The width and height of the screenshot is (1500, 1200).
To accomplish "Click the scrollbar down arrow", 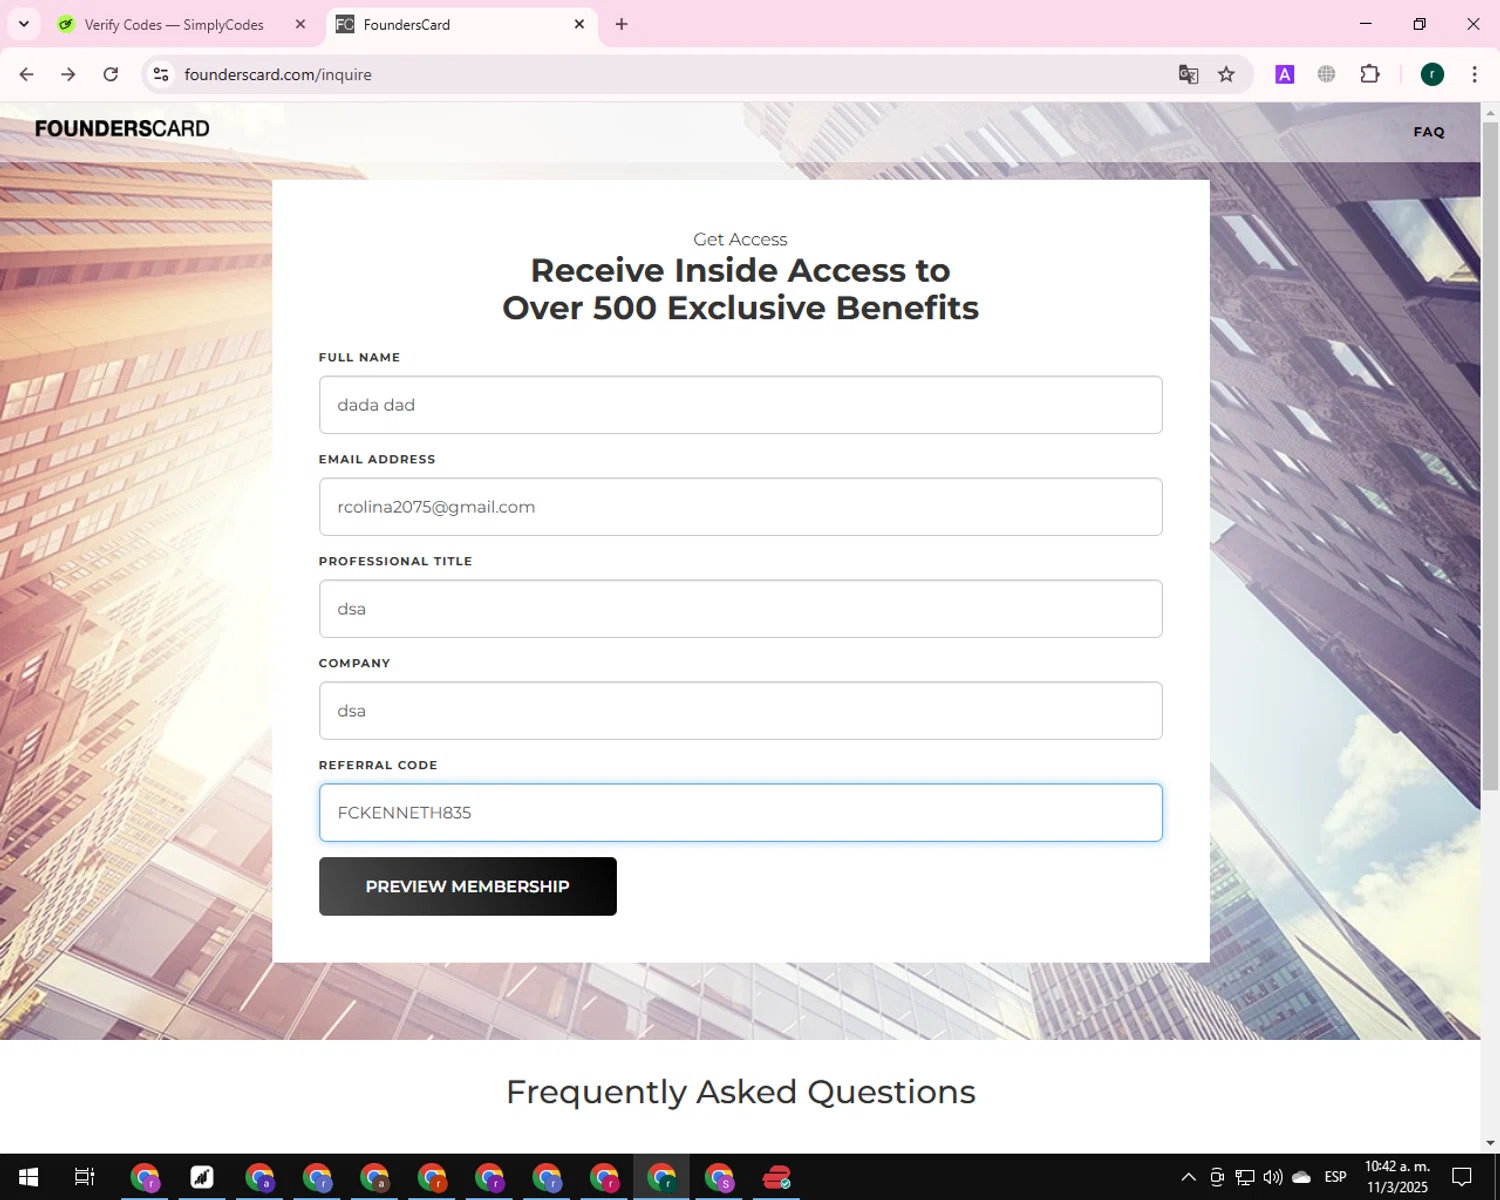I will (1490, 1143).
